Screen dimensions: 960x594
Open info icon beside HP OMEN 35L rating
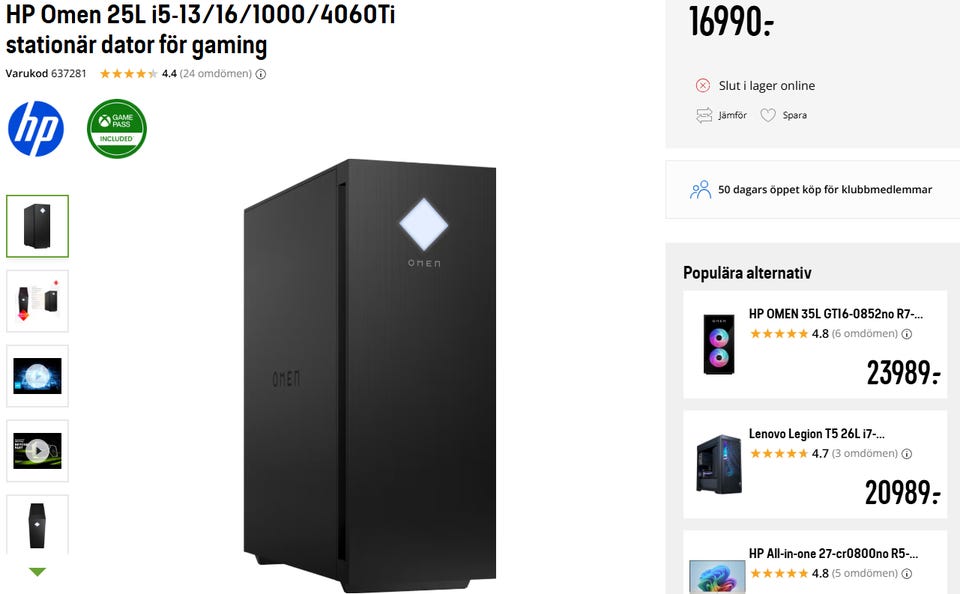click(x=907, y=334)
